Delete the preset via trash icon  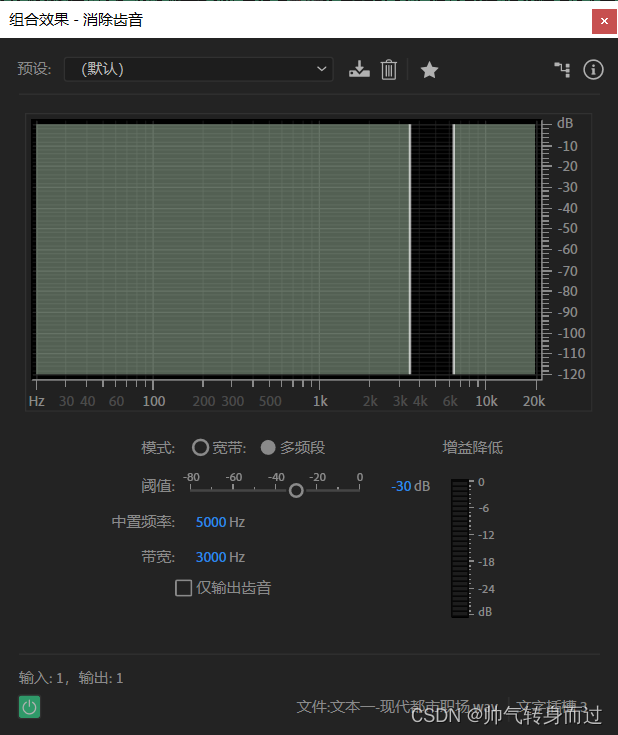click(389, 70)
